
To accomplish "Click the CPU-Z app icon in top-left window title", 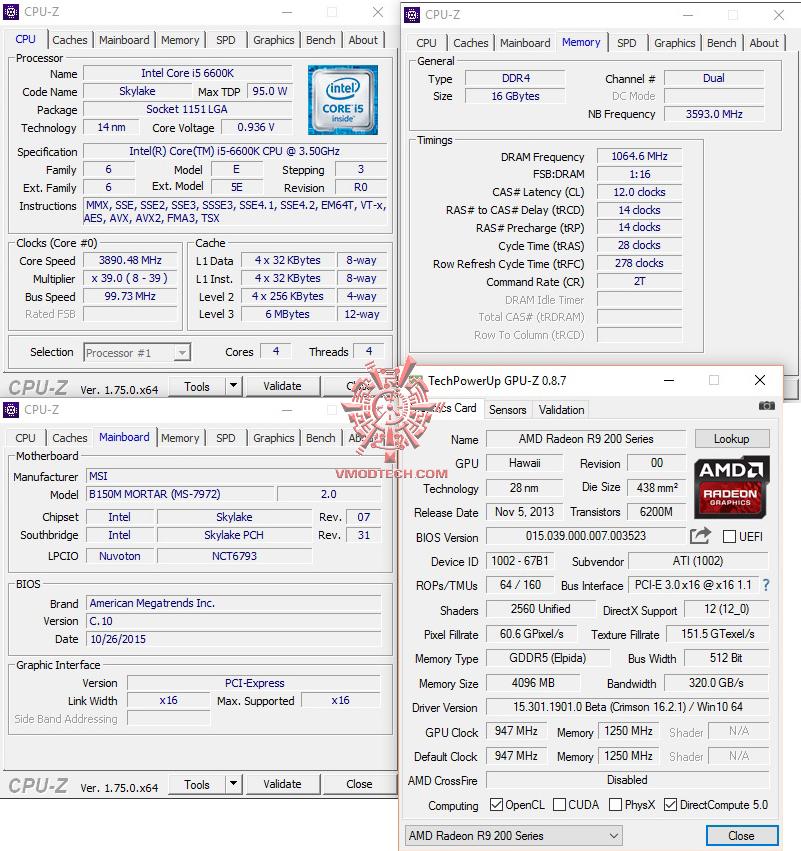I will tap(11, 11).
